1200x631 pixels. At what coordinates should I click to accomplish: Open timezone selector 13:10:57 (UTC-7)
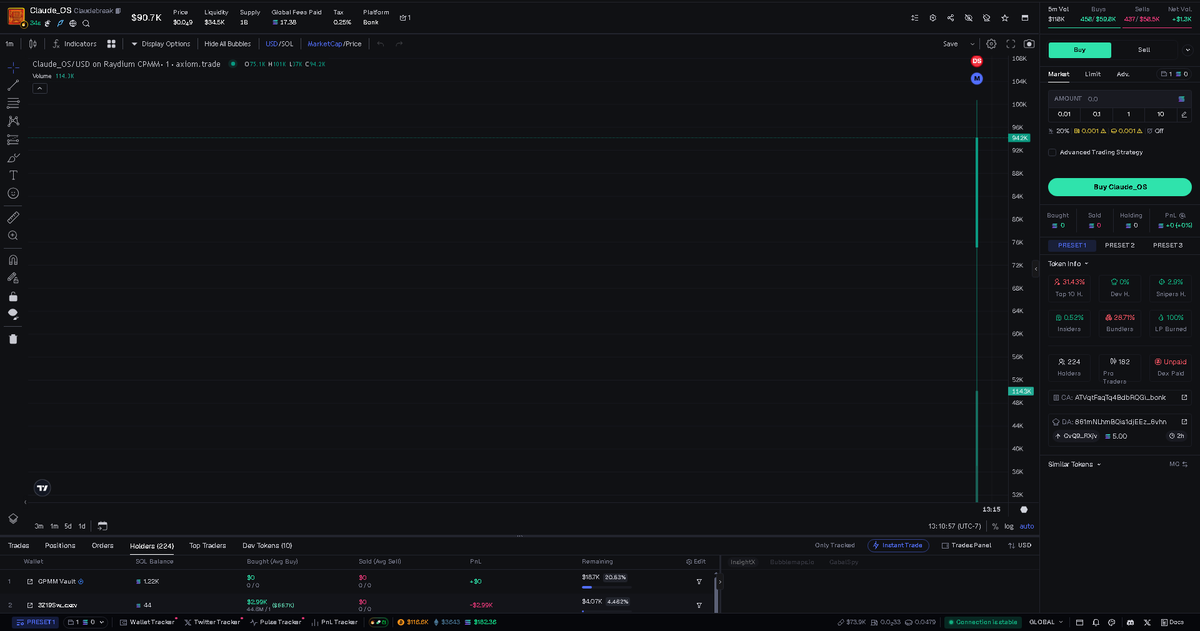[x=956, y=526]
